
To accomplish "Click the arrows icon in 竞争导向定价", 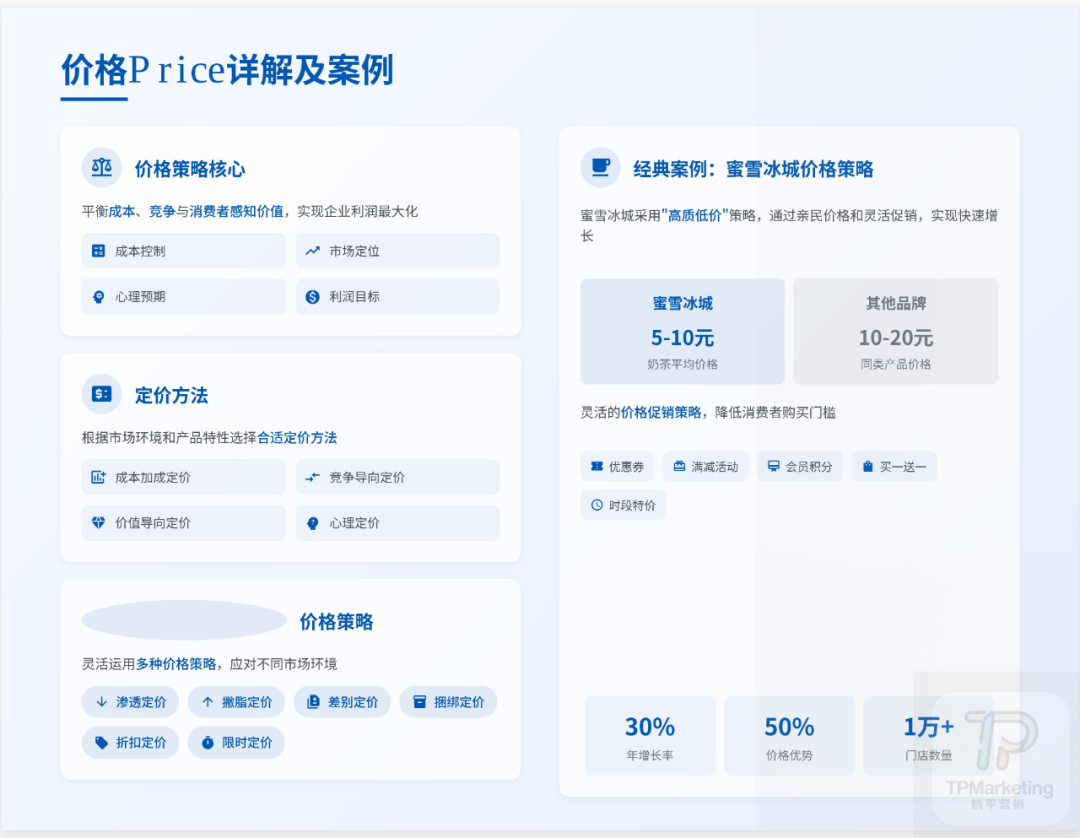I will tap(313, 477).
